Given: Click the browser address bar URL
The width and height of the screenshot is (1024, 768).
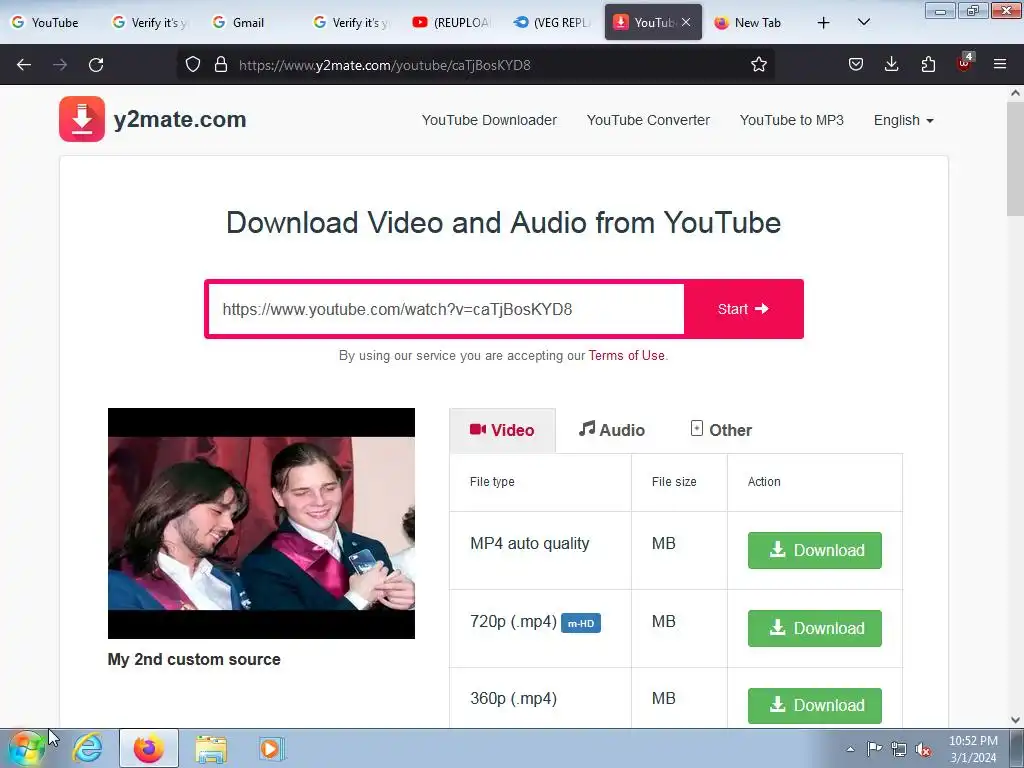Looking at the screenshot, I should pyautogui.click(x=385, y=65).
